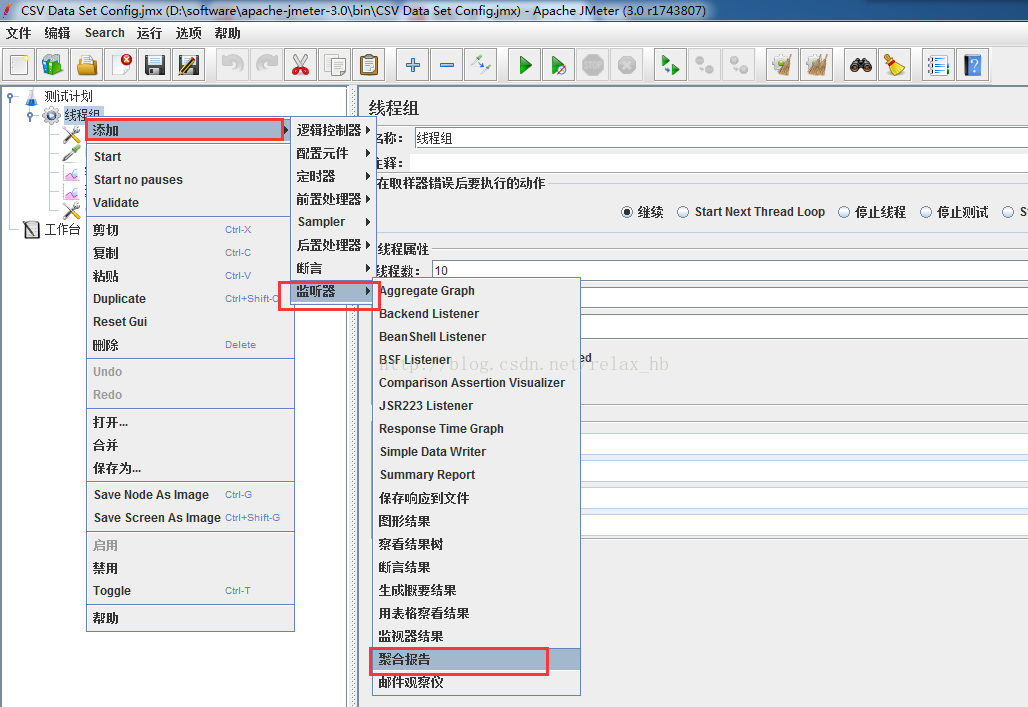1028x707 pixels.
Task: Open the 运行 menu
Action: [149, 33]
